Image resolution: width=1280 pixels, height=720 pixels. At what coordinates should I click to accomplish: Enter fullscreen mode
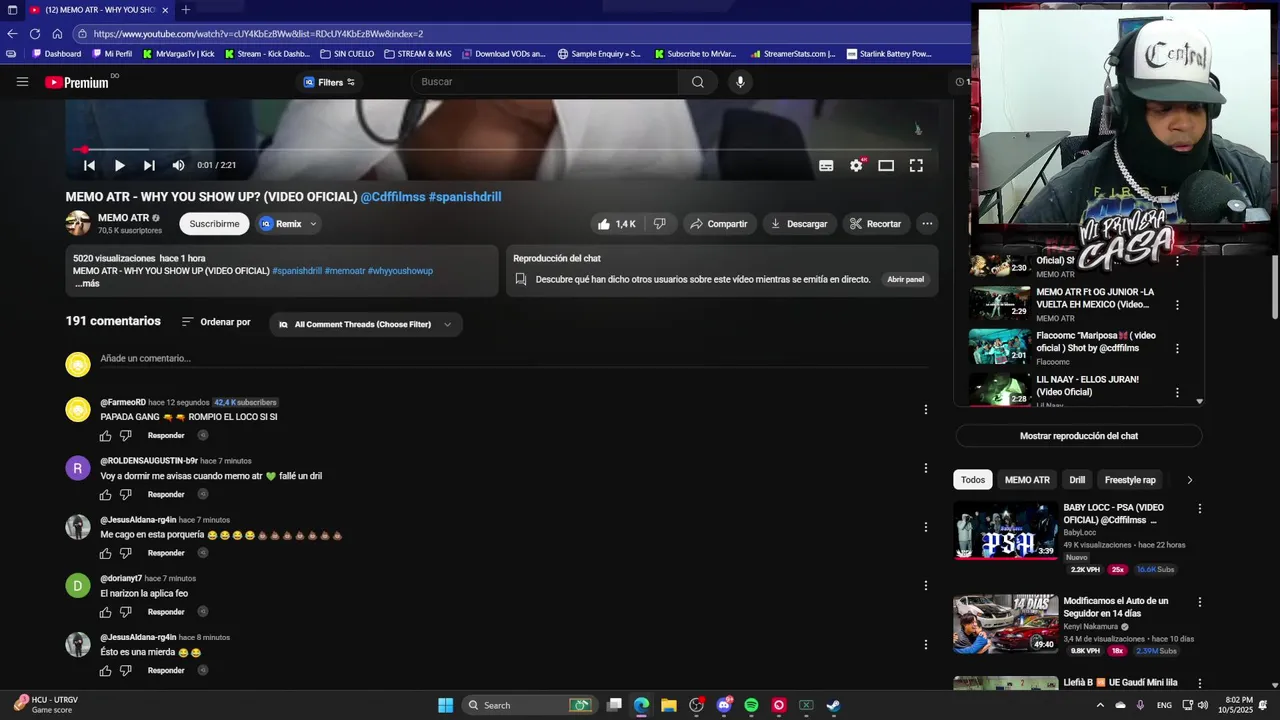tap(916, 166)
